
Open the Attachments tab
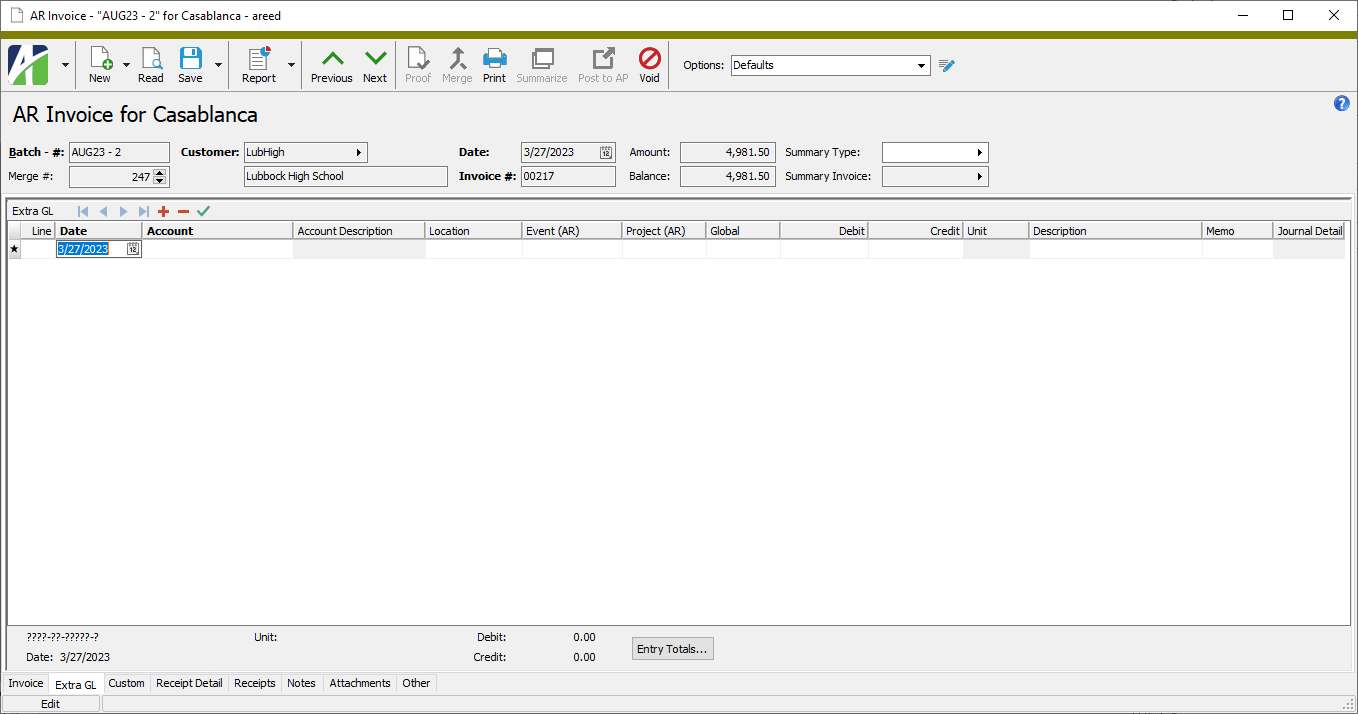pos(359,683)
